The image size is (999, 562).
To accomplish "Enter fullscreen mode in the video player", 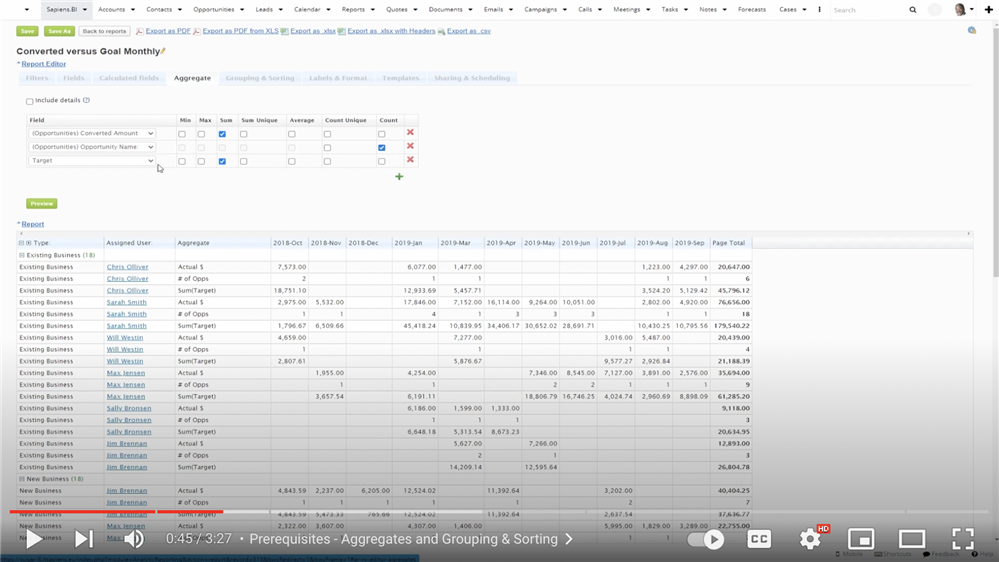I will 962,539.
